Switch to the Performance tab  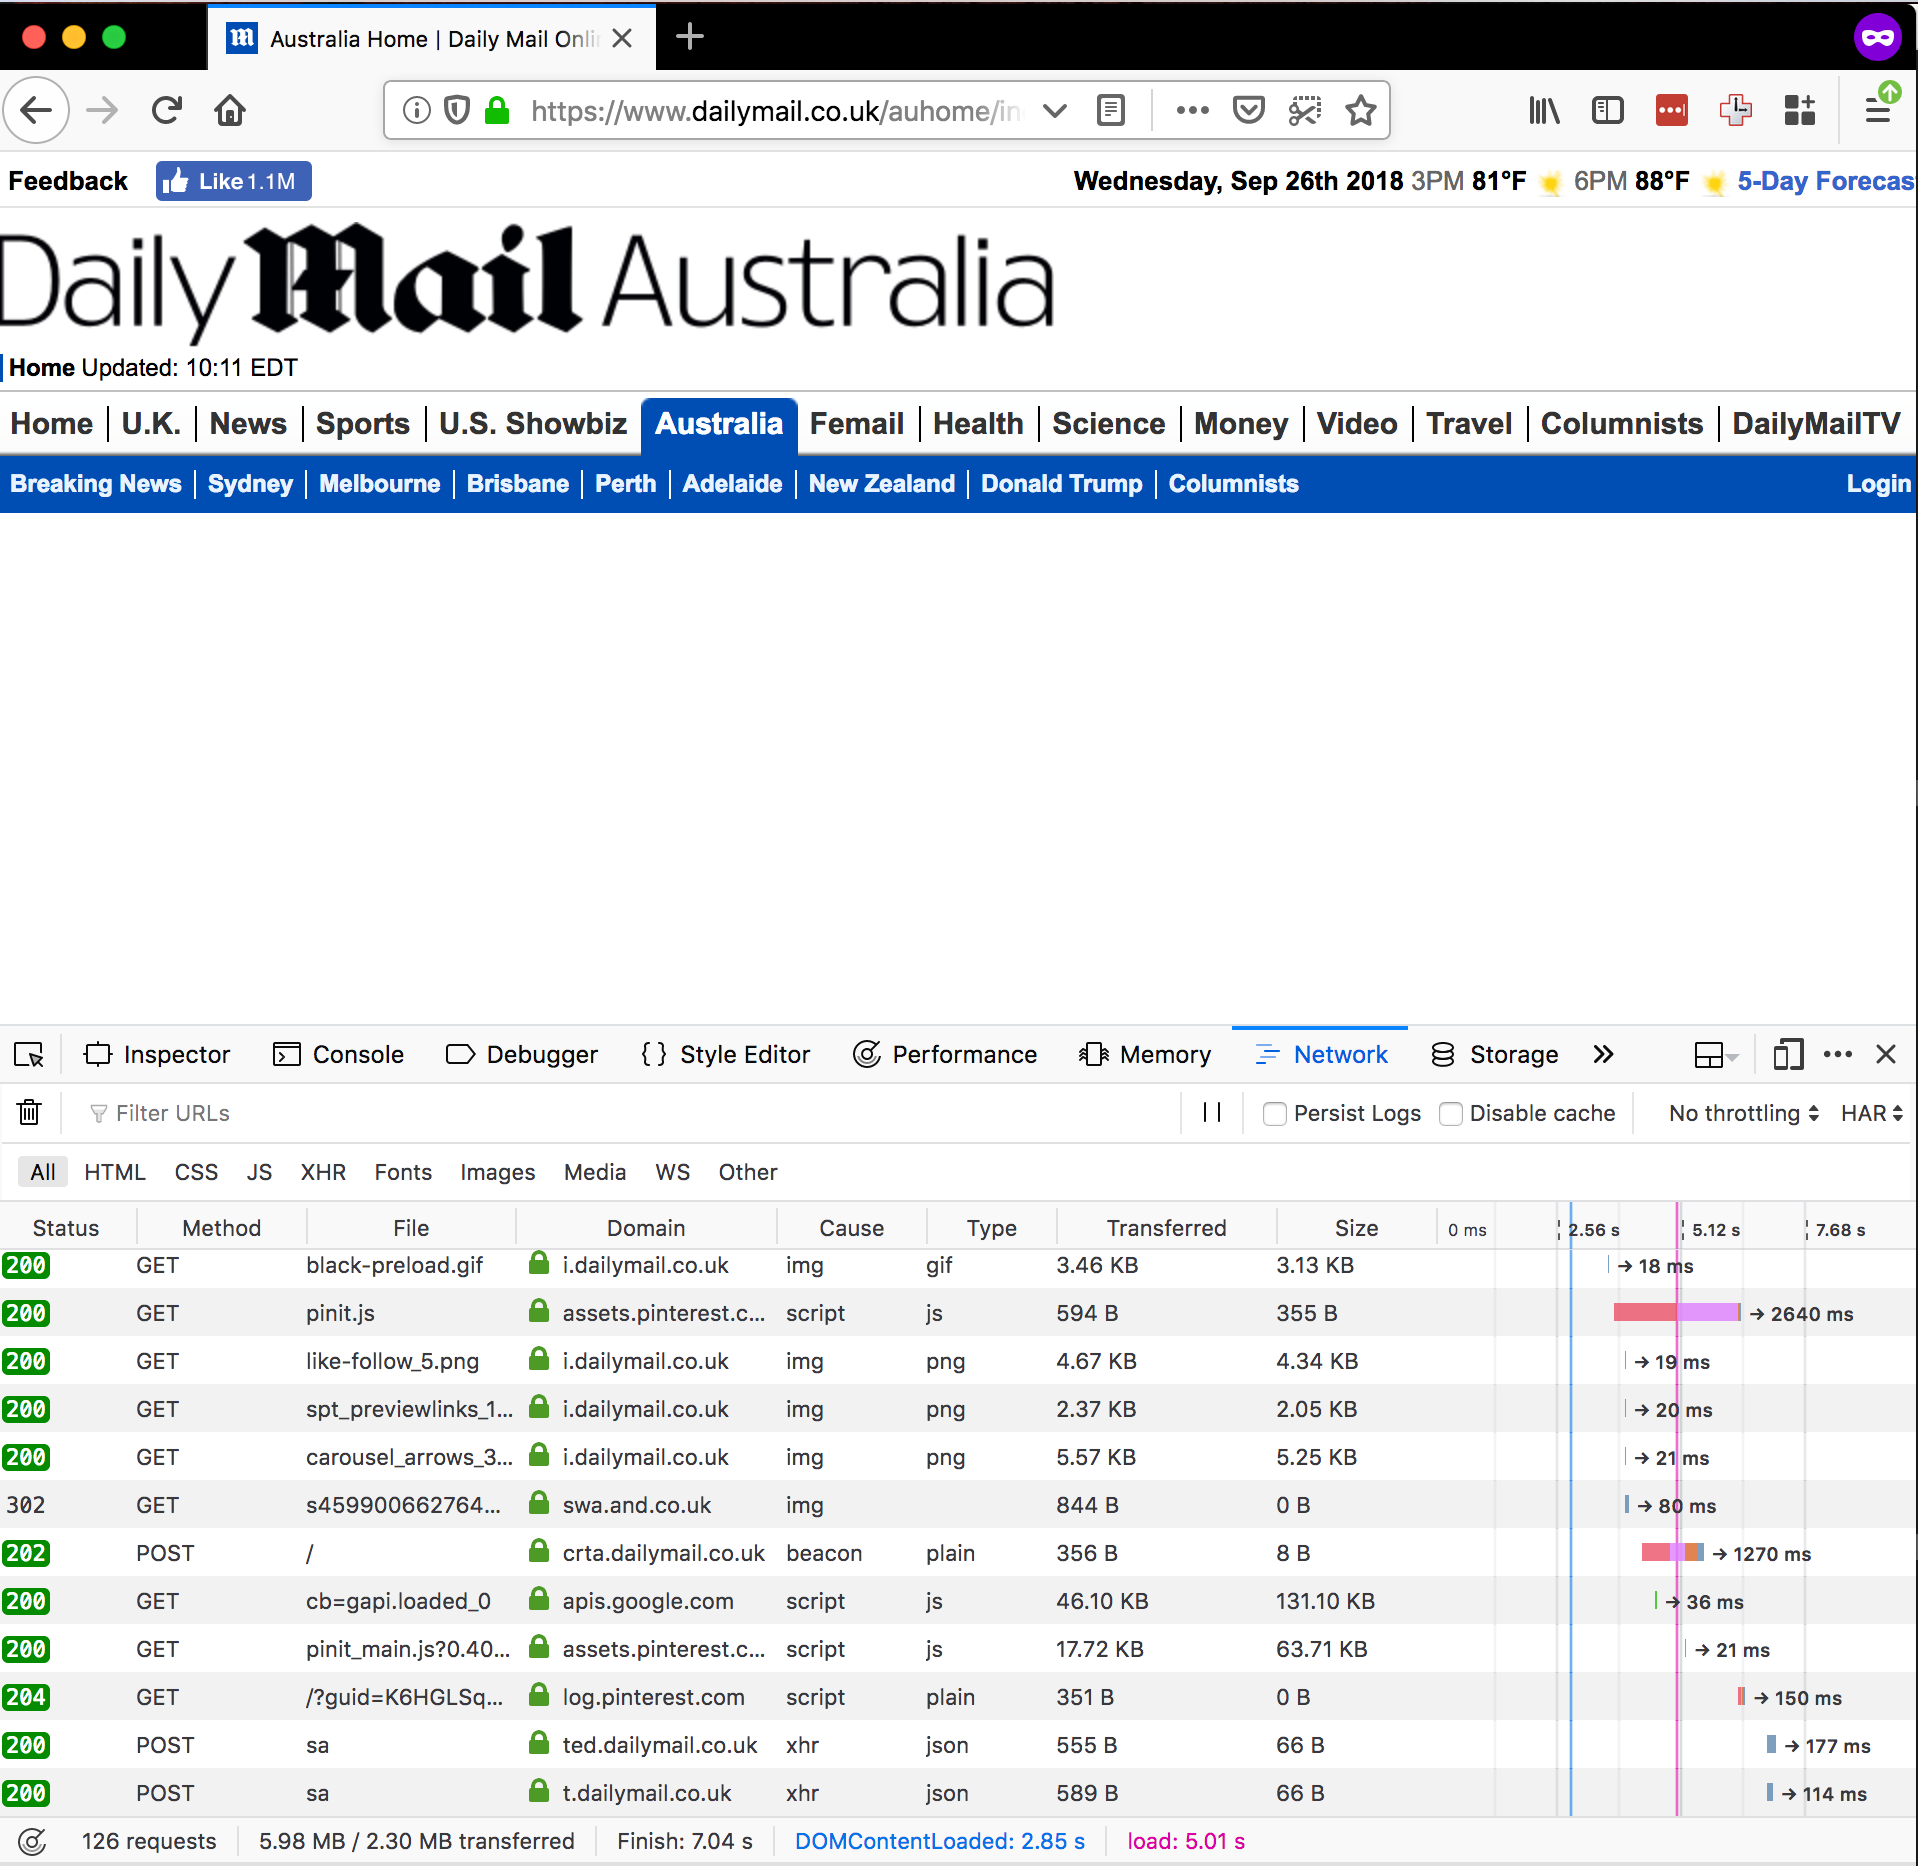coord(945,1055)
